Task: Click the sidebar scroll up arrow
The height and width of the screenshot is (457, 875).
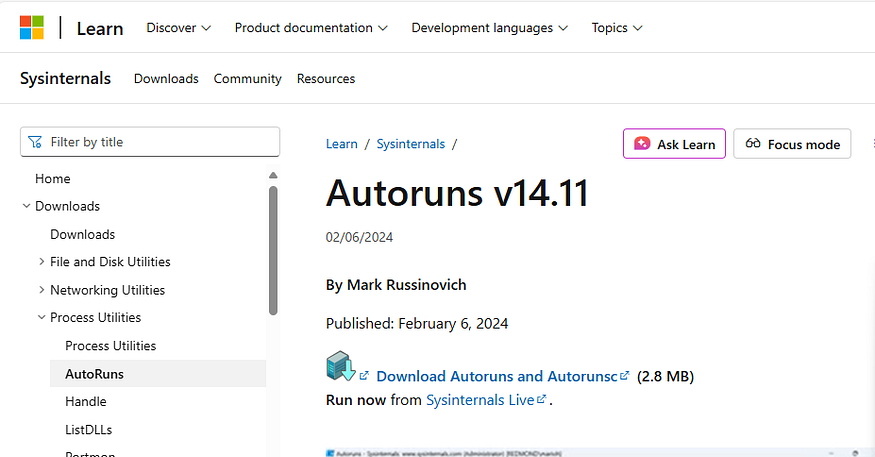Action: tap(273, 175)
